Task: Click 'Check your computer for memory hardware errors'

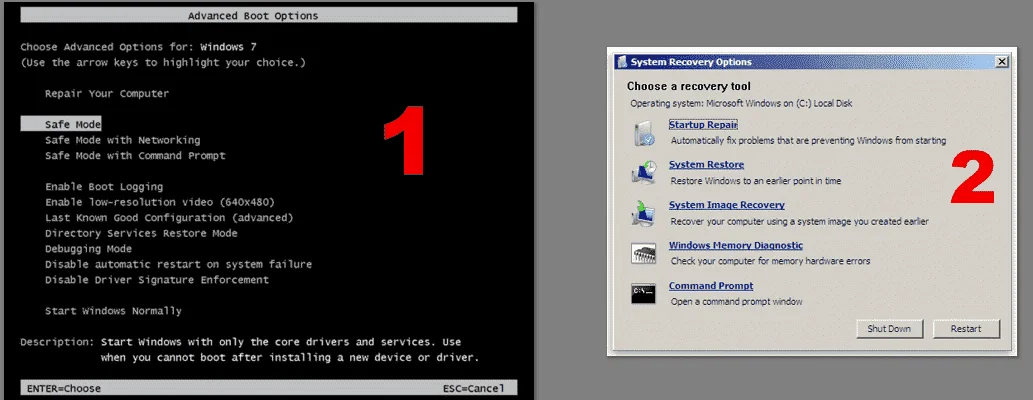Action: point(770,261)
